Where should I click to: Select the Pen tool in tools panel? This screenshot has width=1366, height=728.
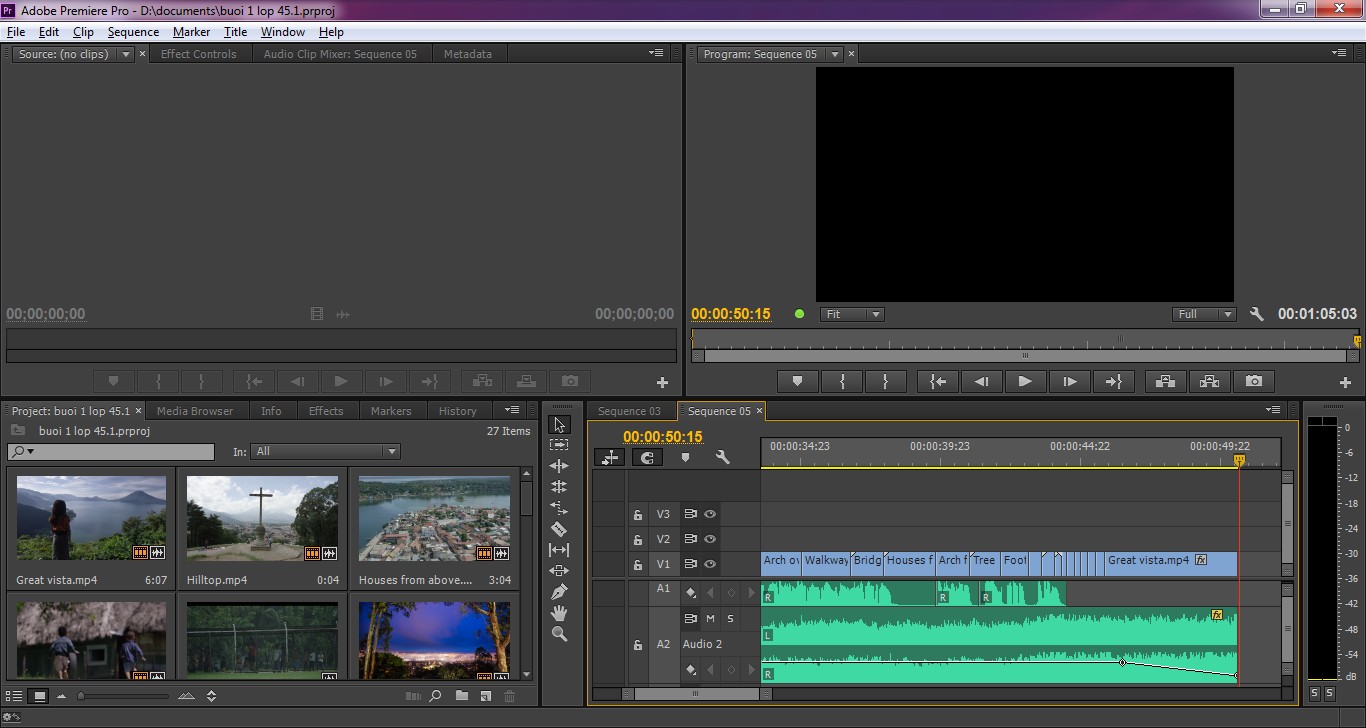click(559, 592)
